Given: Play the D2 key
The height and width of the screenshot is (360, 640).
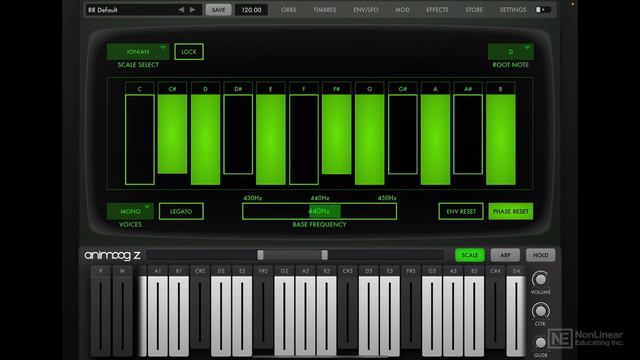Looking at the screenshot, I should pos(221,315).
